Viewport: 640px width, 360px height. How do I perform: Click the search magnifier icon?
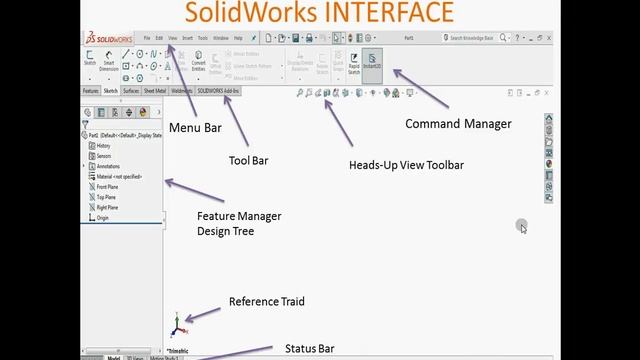tap(503, 38)
